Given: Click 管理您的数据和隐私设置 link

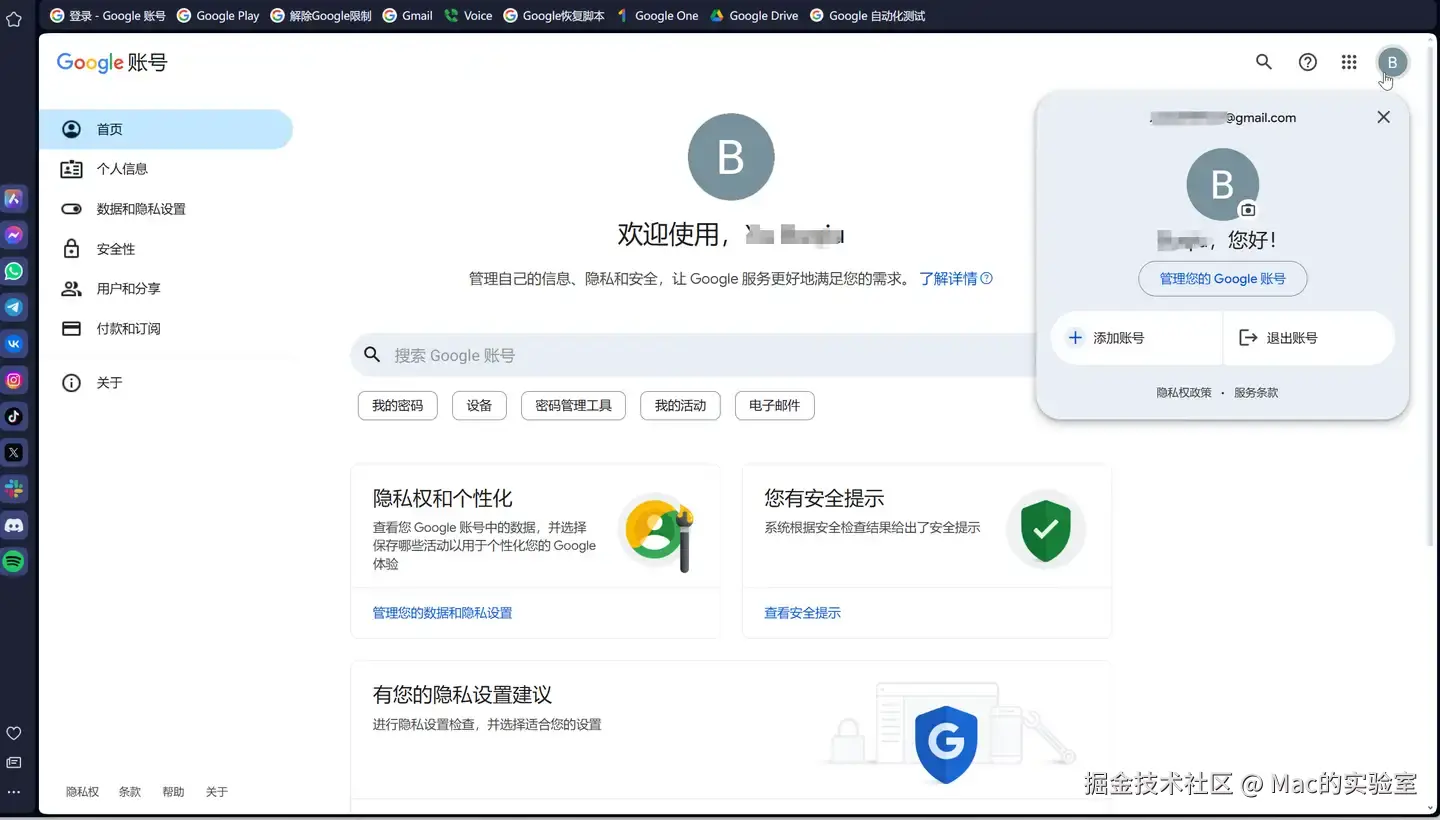Looking at the screenshot, I should coord(443,613).
